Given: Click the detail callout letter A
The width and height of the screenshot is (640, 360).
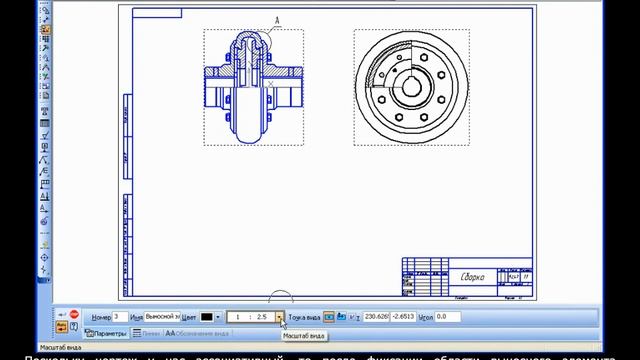Looking at the screenshot, I should (x=277, y=20).
